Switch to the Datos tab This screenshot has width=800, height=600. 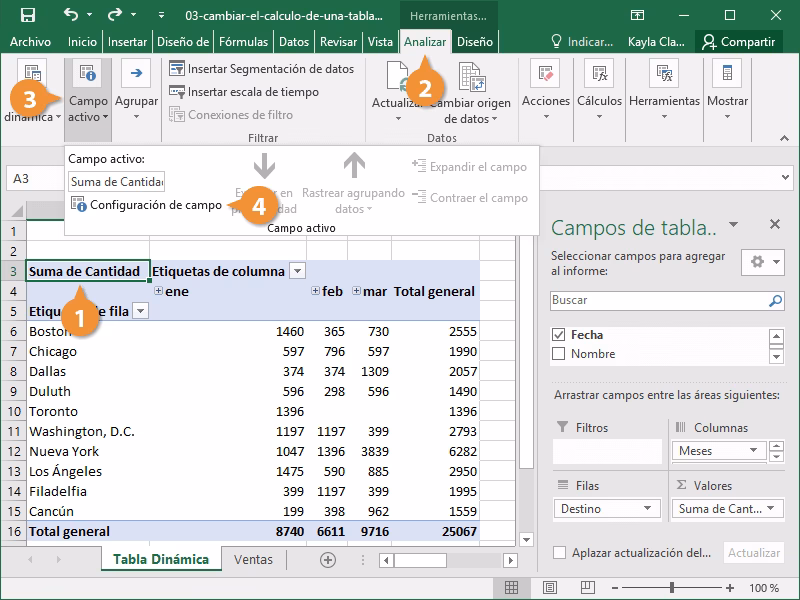click(x=294, y=42)
